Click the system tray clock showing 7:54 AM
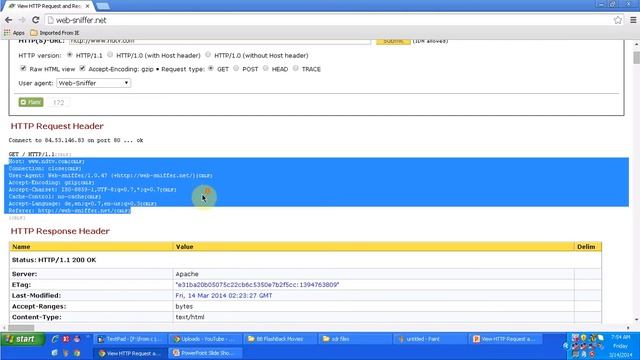The height and width of the screenshot is (360, 640). pyautogui.click(x=620, y=338)
